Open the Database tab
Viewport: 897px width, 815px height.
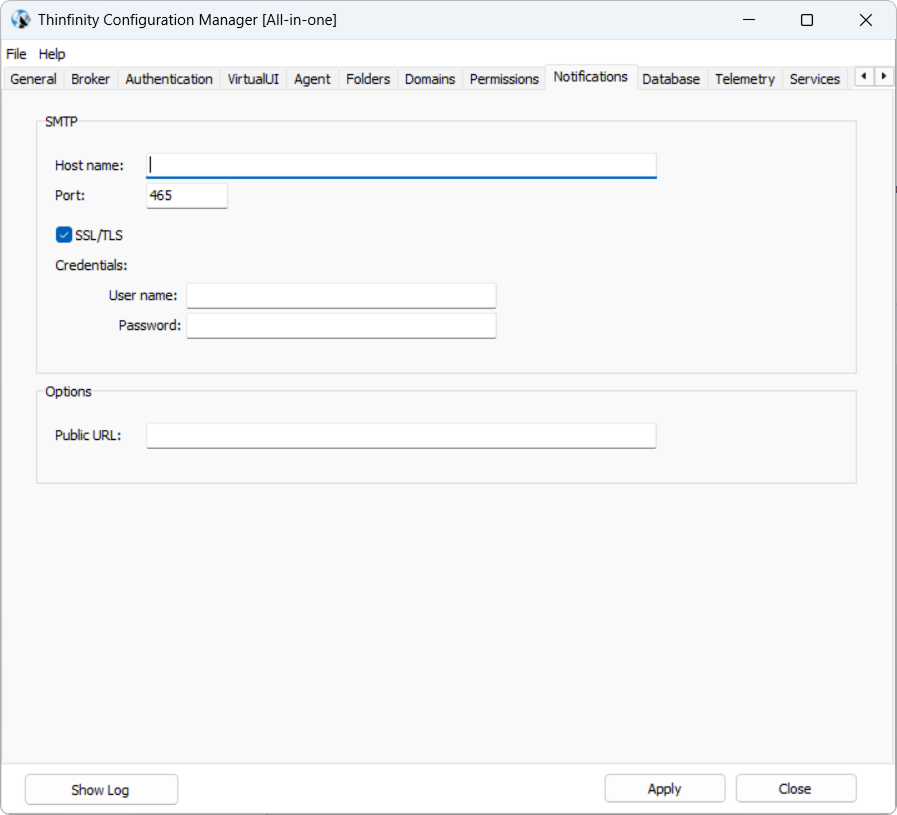click(670, 79)
